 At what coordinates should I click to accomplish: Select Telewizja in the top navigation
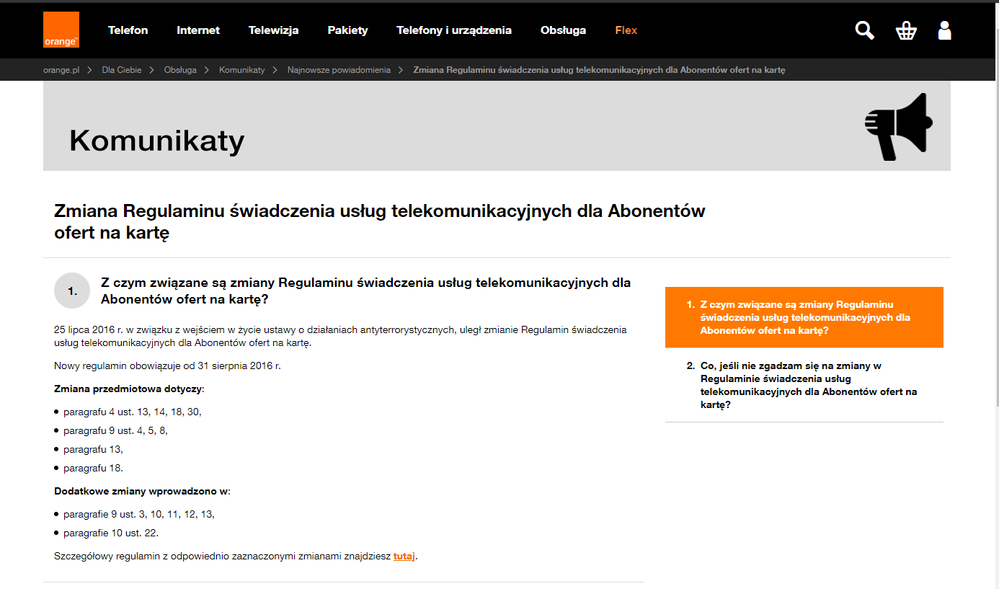pos(273,31)
